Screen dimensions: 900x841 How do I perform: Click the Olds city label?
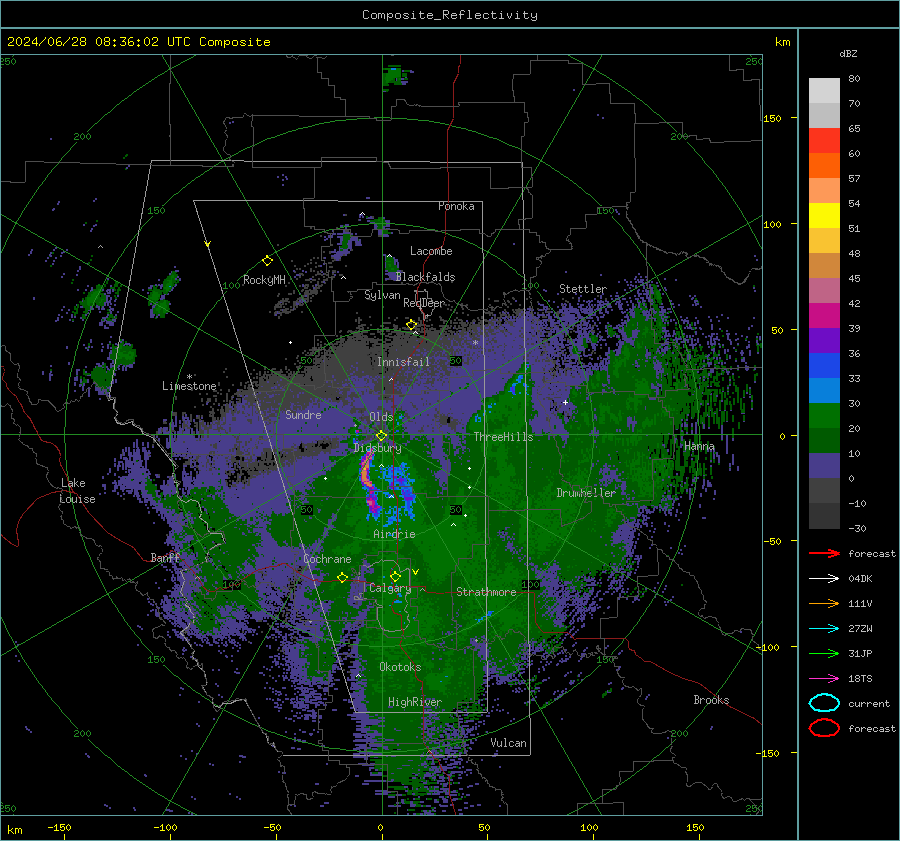pos(381,417)
